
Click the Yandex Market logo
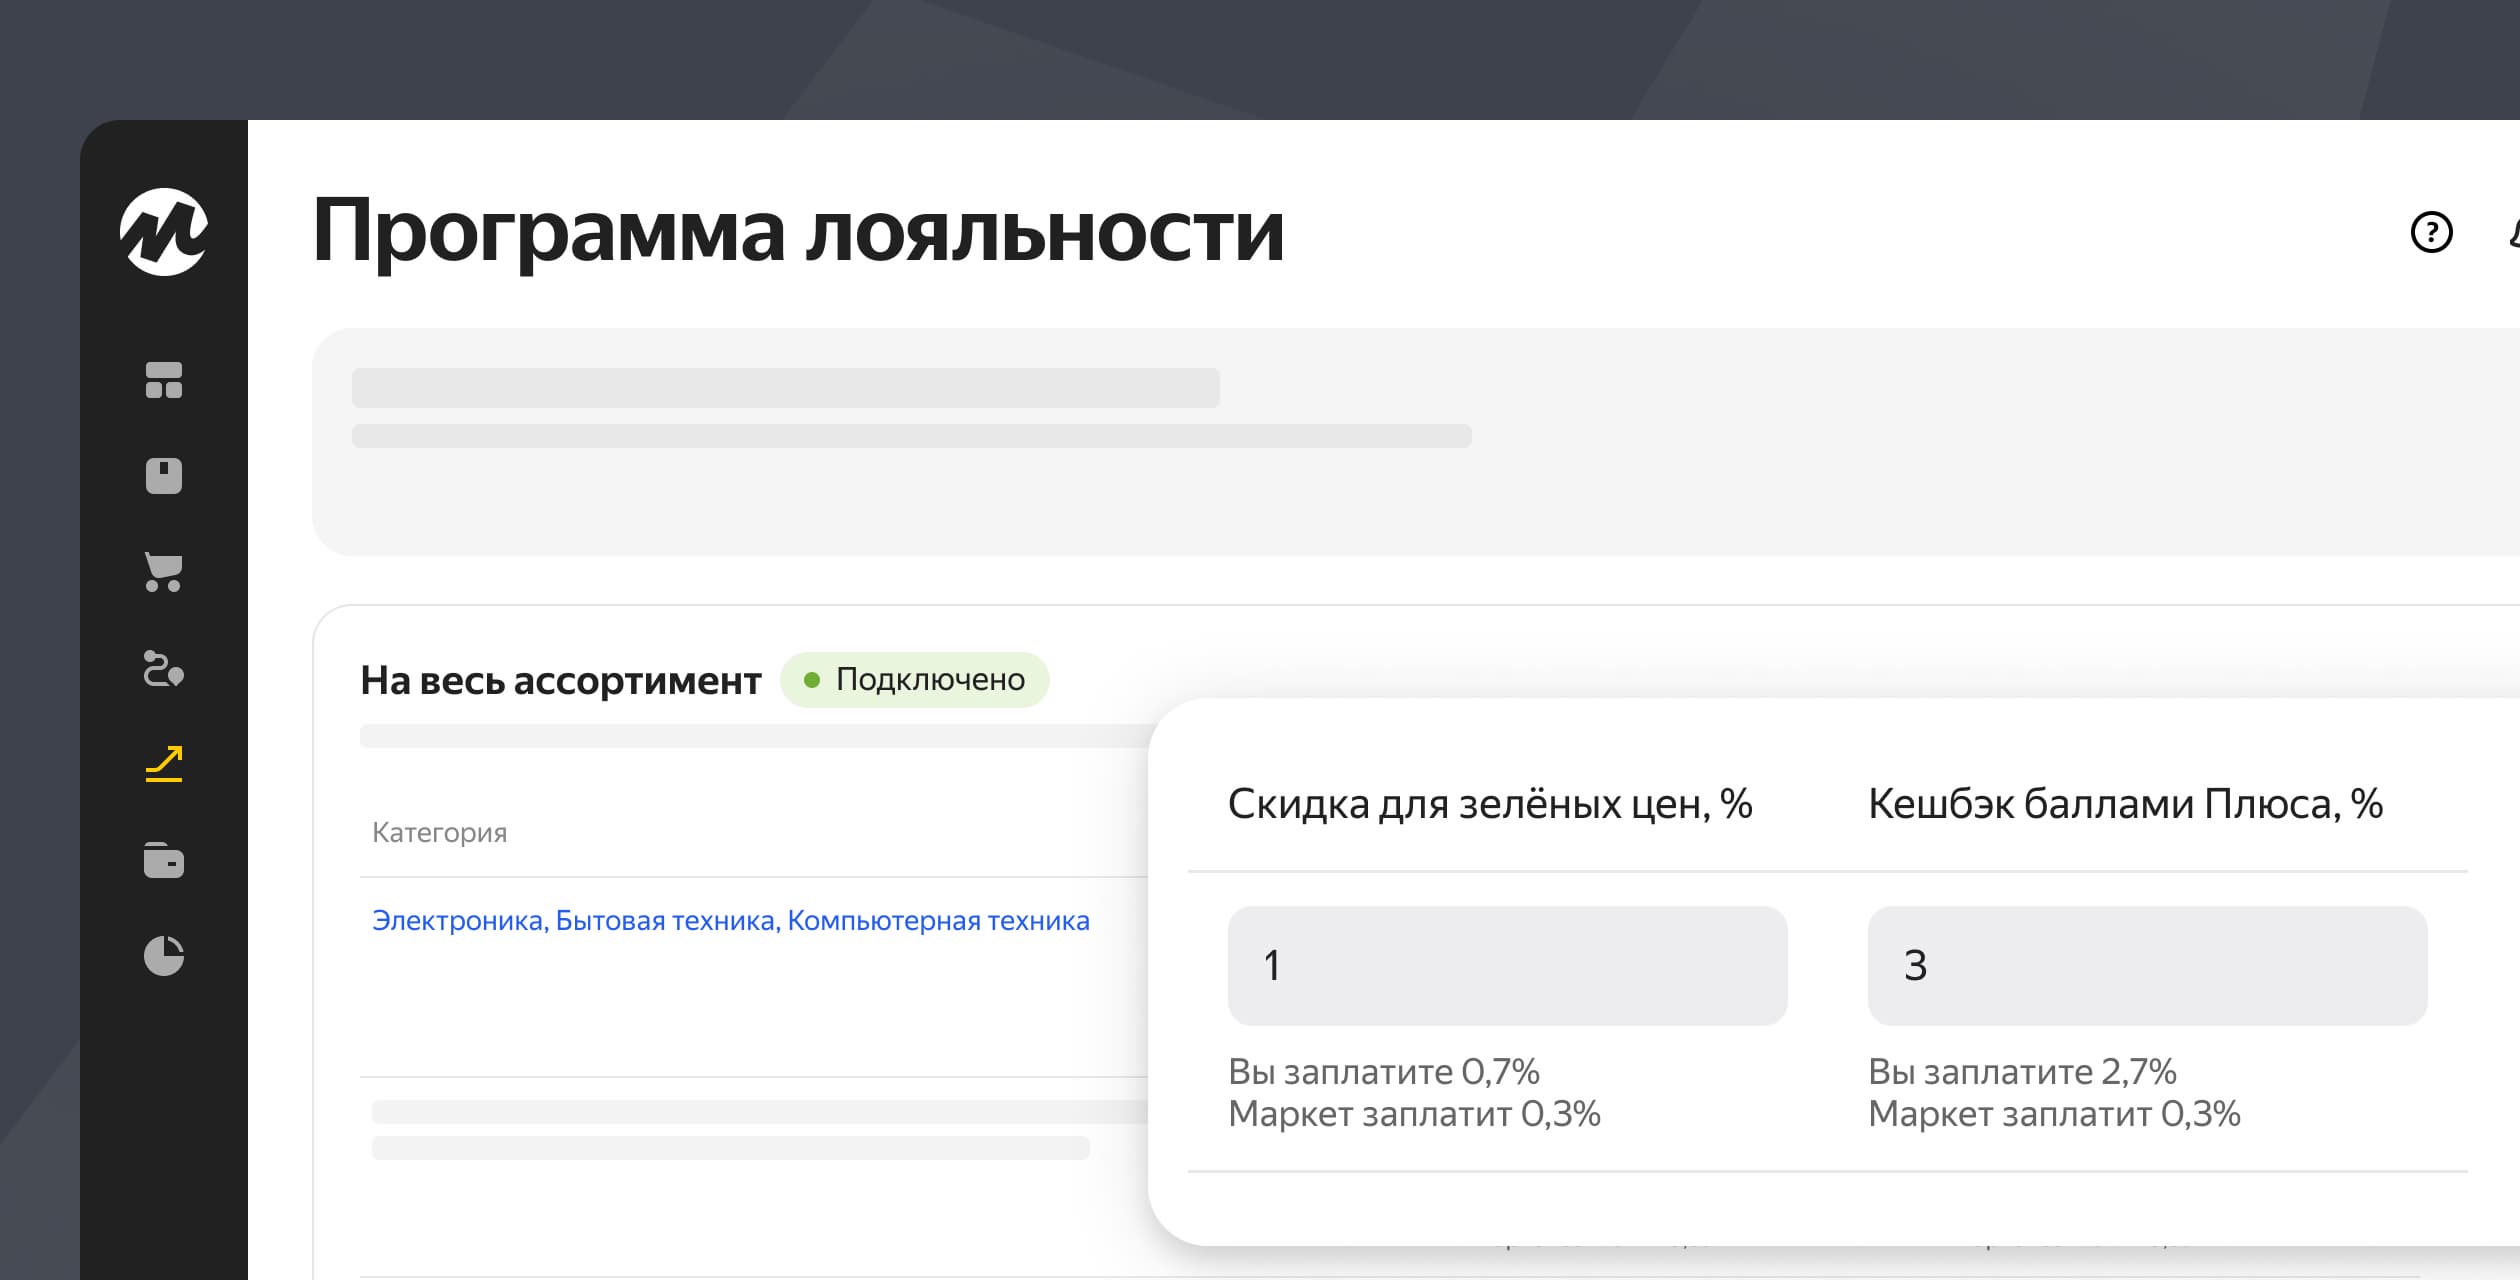click(164, 231)
